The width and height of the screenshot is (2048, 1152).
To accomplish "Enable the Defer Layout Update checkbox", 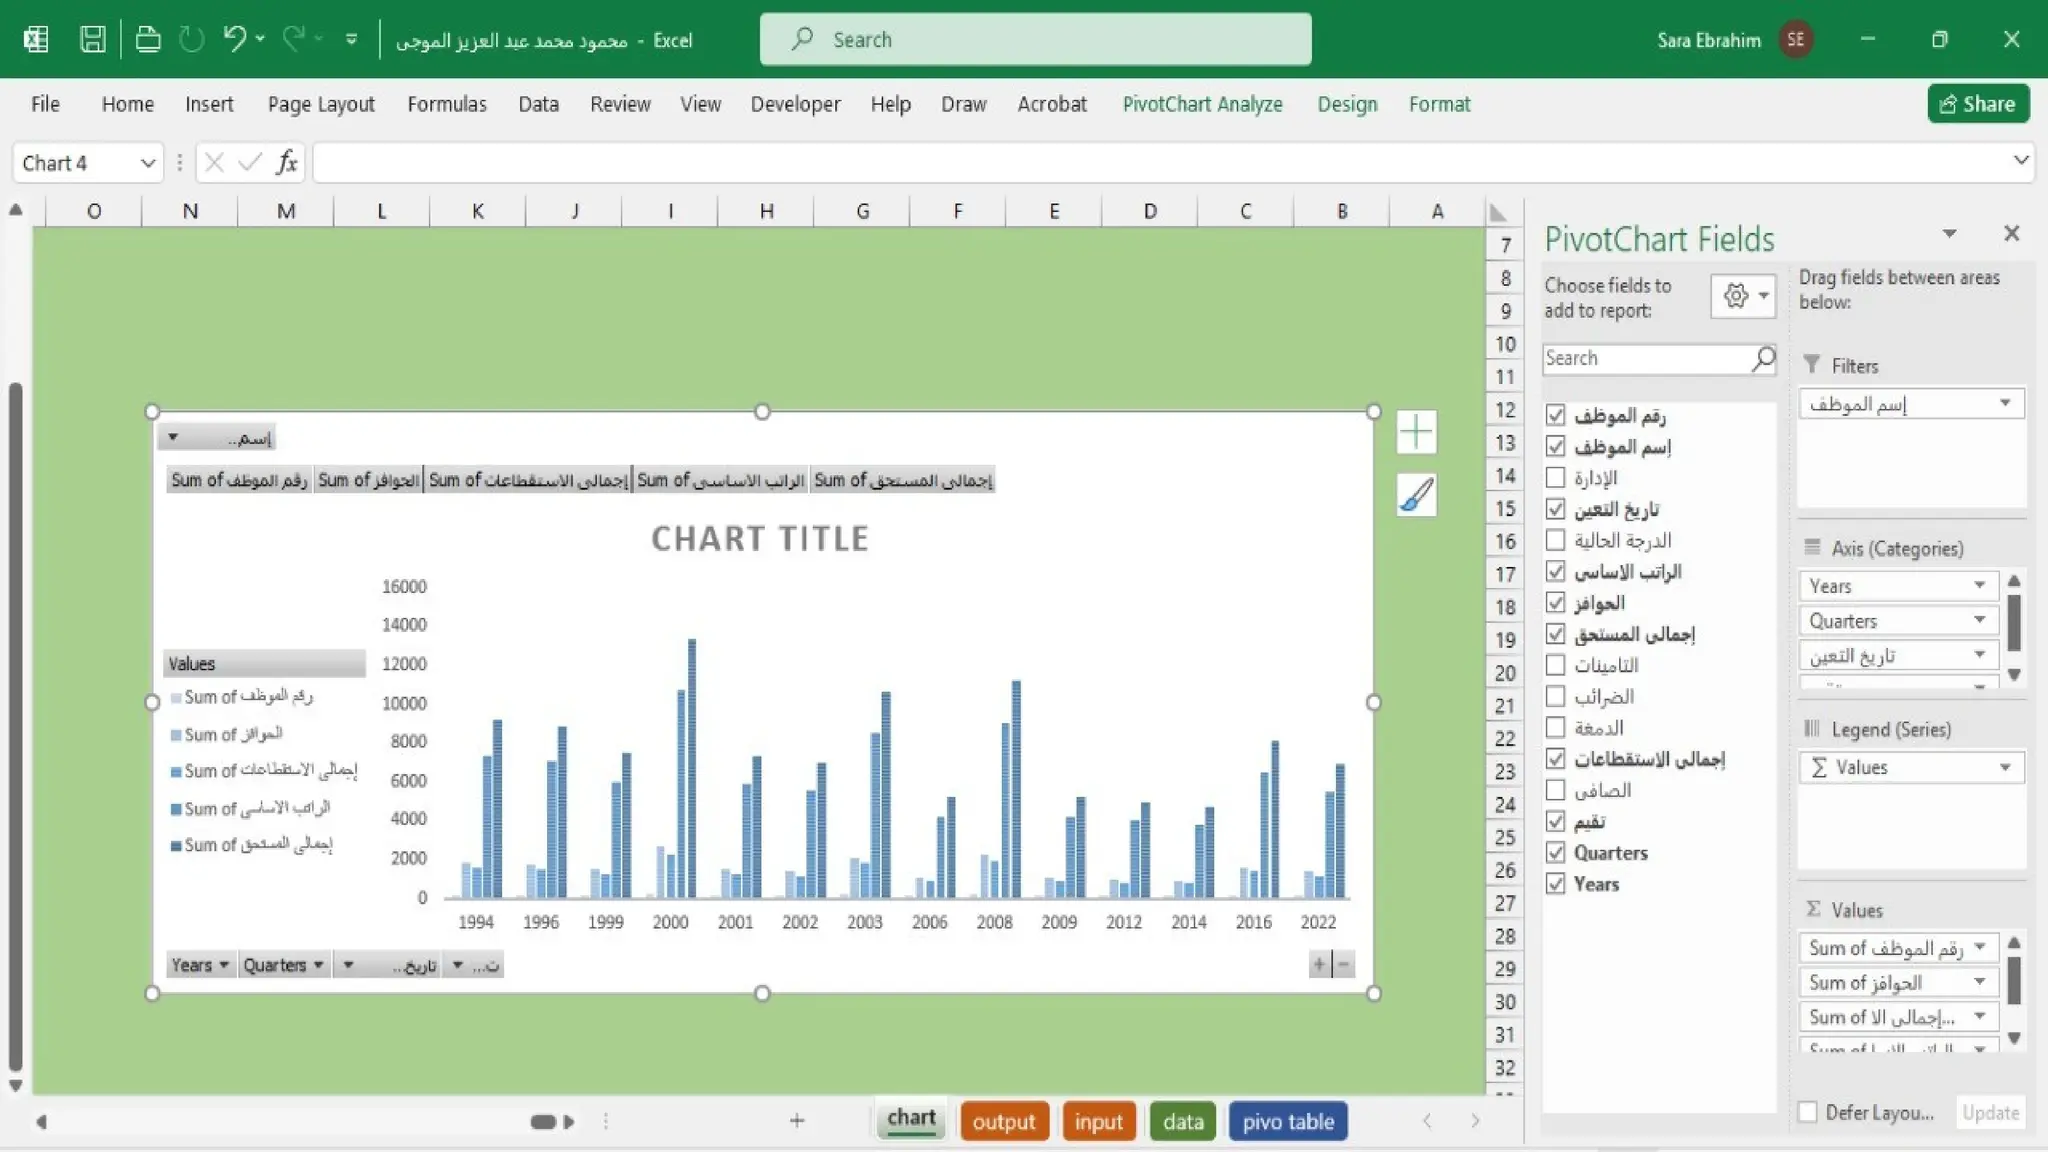I will tap(1807, 1113).
